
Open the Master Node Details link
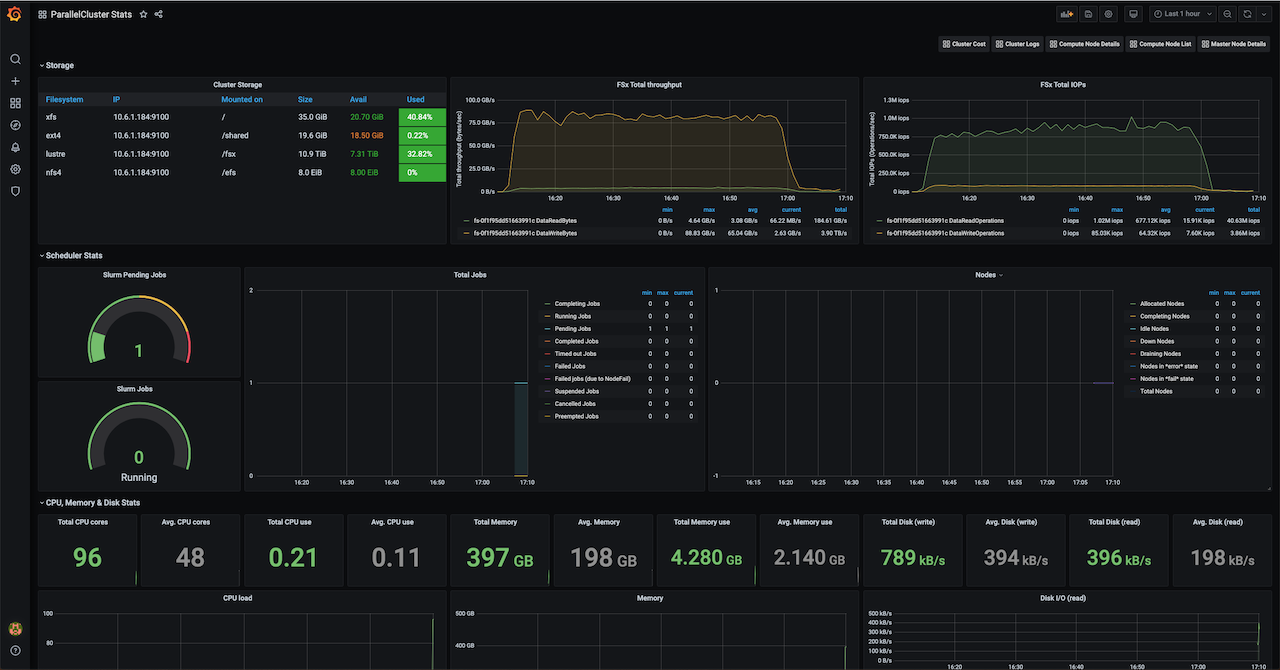1234,44
